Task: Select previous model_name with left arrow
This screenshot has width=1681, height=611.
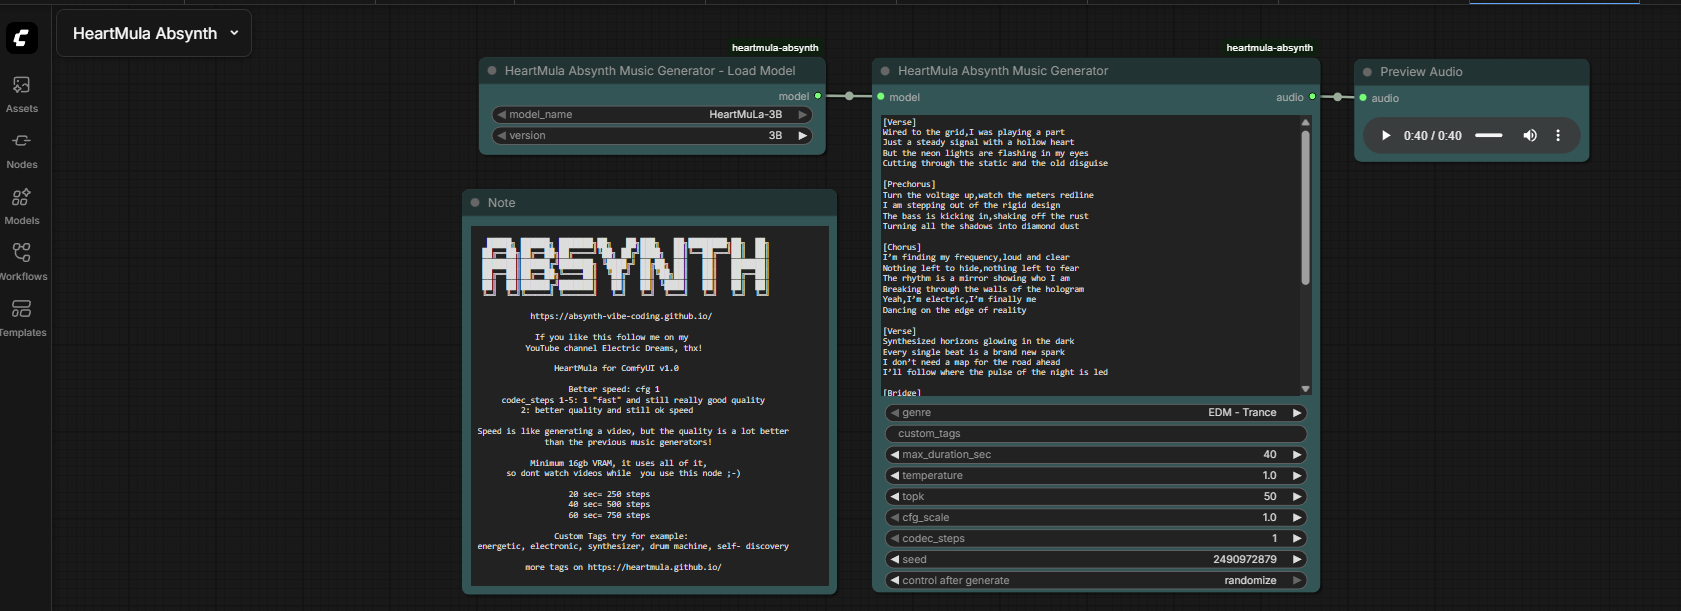Action: 501,114
